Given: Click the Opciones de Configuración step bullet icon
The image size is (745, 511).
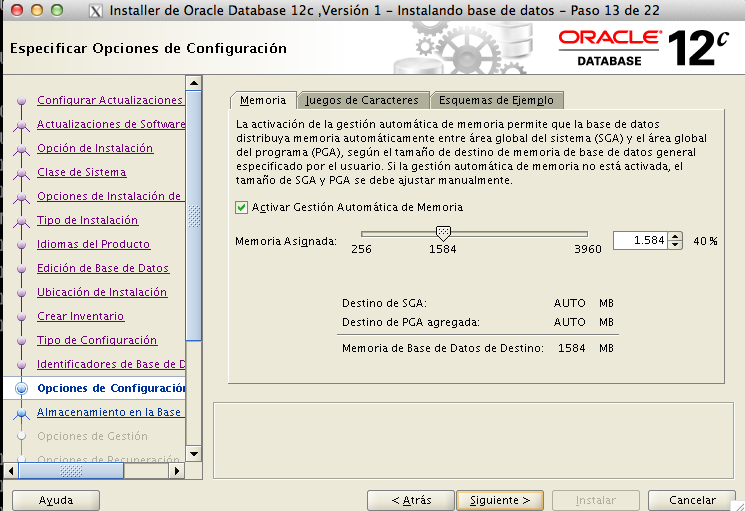Looking at the screenshot, I should click(x=21, y=388).
